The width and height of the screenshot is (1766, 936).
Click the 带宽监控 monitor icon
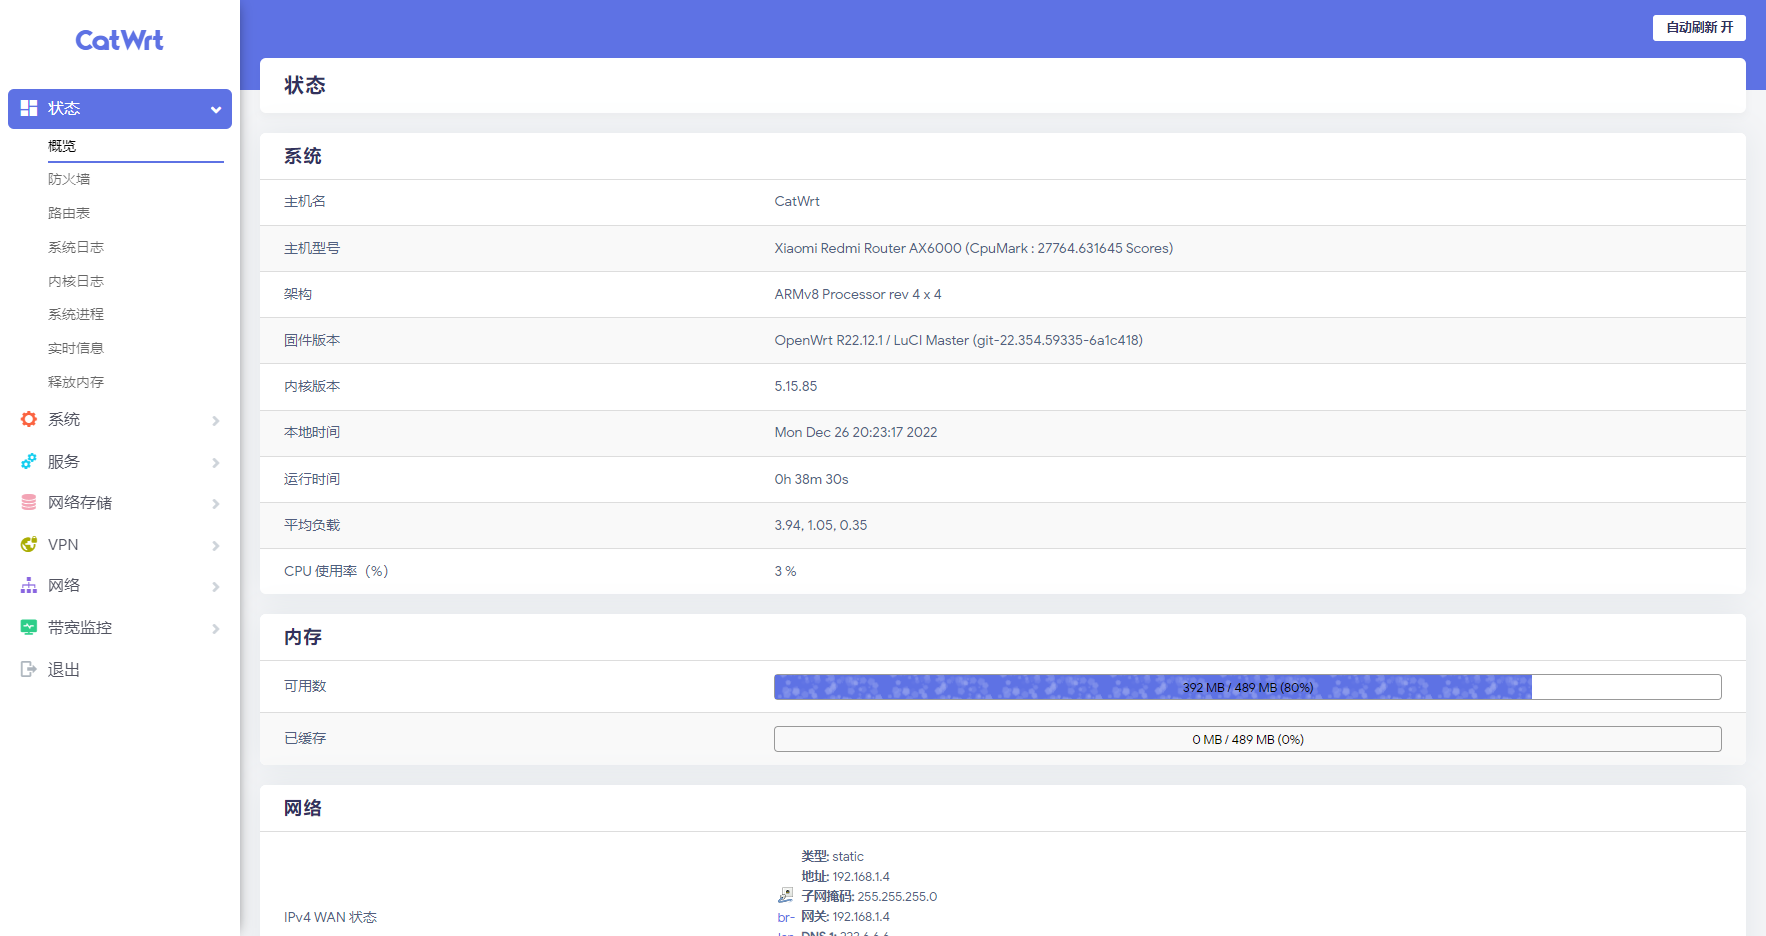(27, 627)
